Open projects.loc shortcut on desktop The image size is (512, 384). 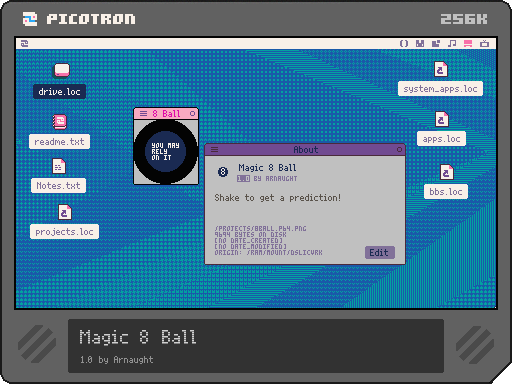pyautogui.click(x=65, y=212)
